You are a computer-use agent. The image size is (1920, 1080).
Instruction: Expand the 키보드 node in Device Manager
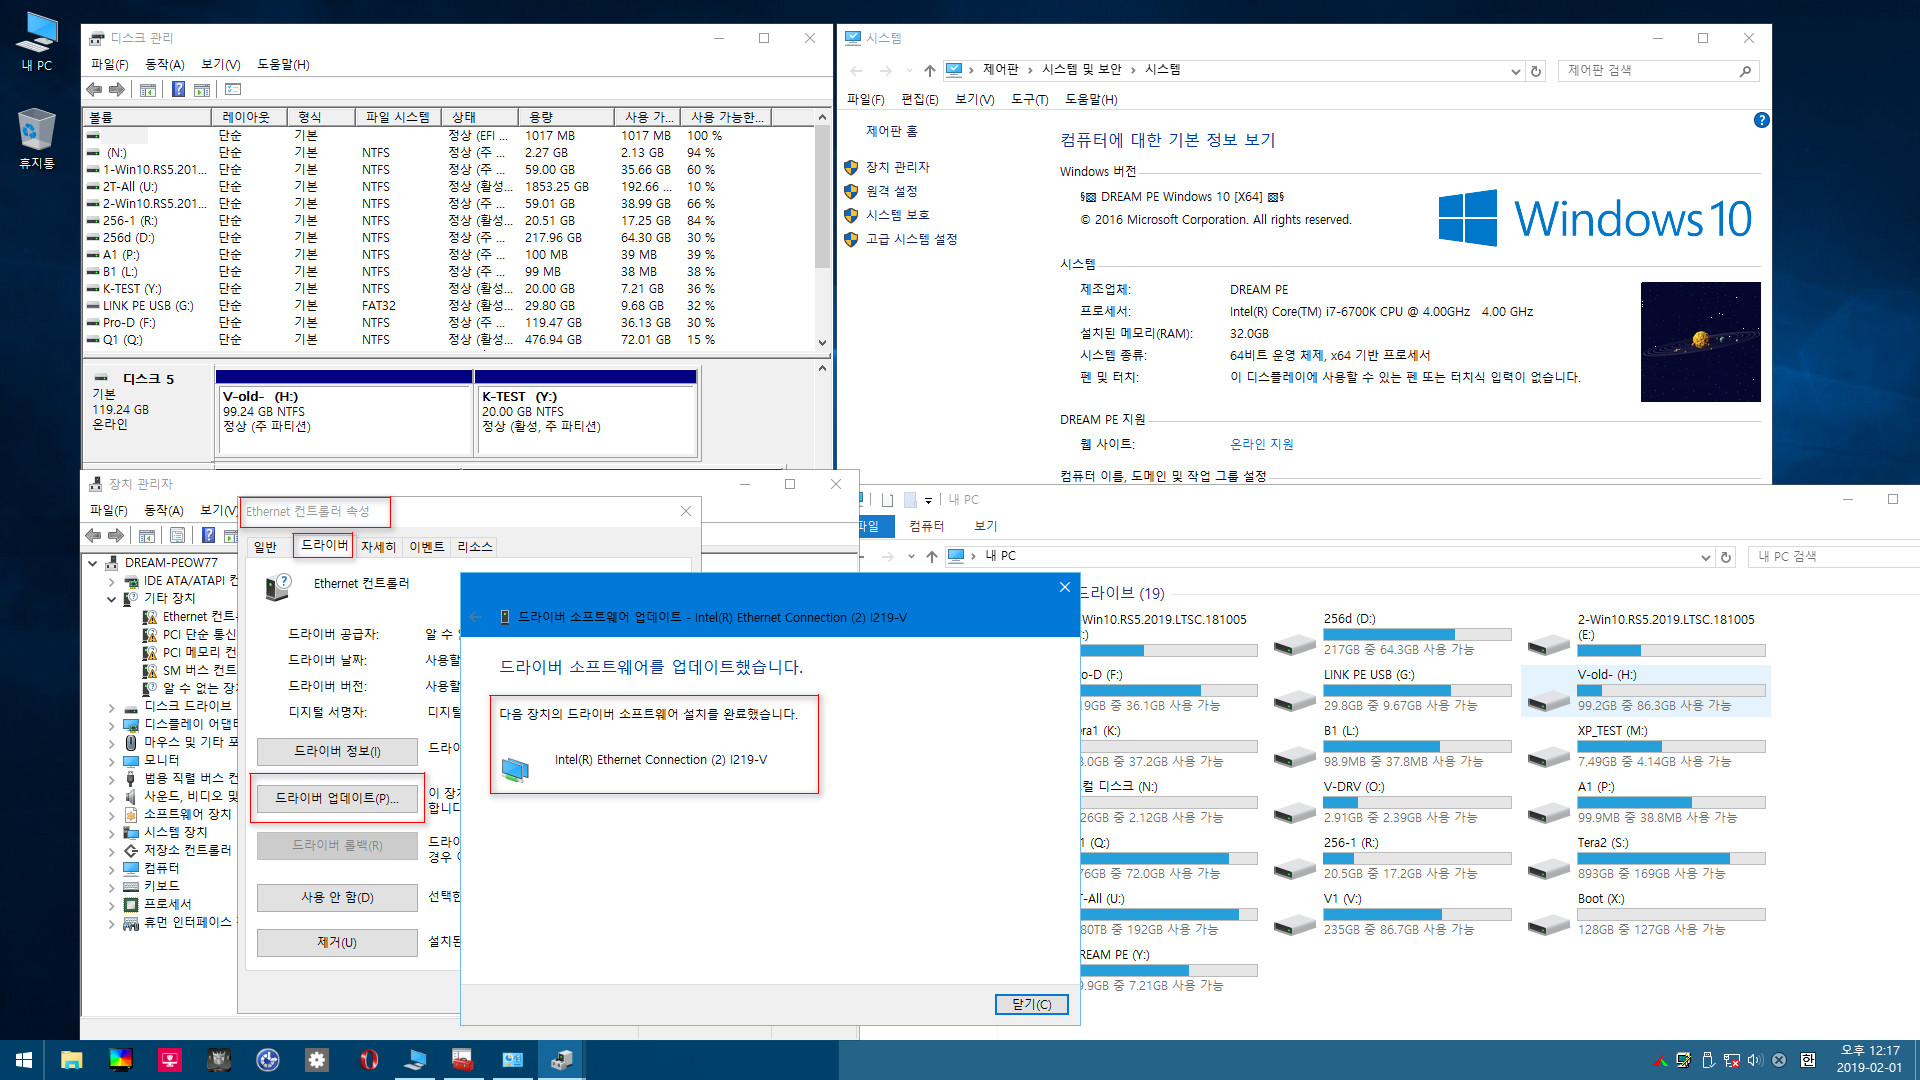112,887
